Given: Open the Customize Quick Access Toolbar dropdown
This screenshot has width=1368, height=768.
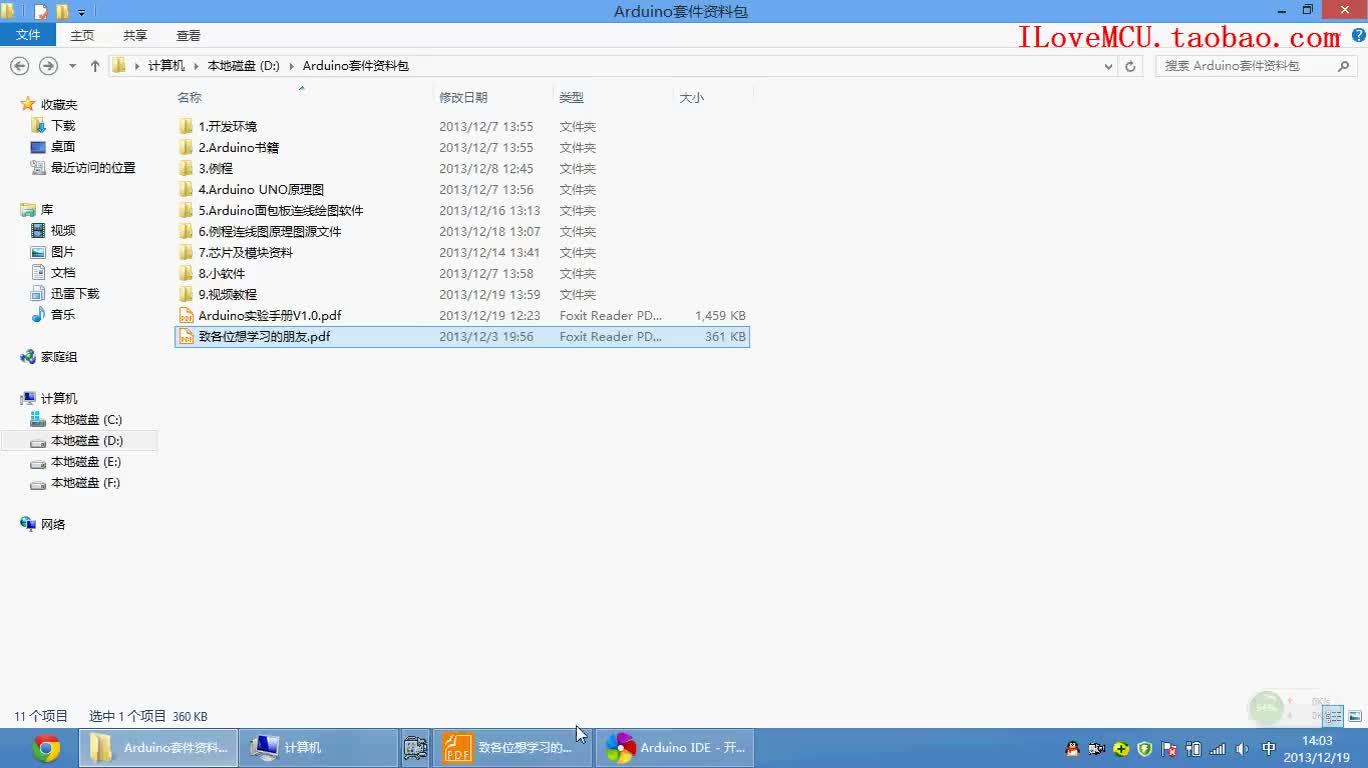Looking at the screenshot, I should [x=81, y=12].
